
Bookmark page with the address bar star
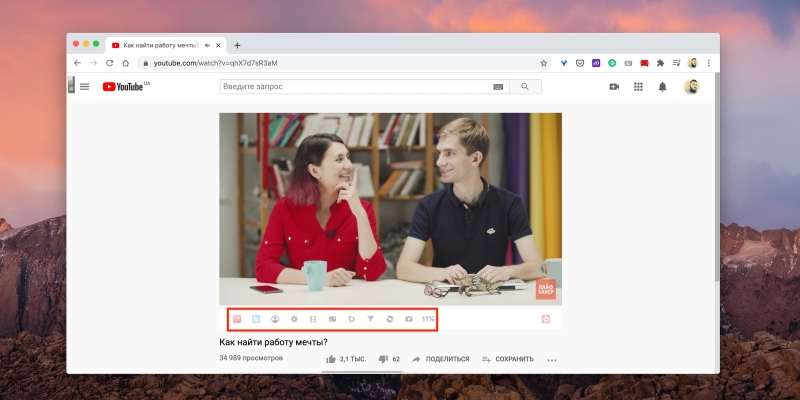tap(543, 63)
